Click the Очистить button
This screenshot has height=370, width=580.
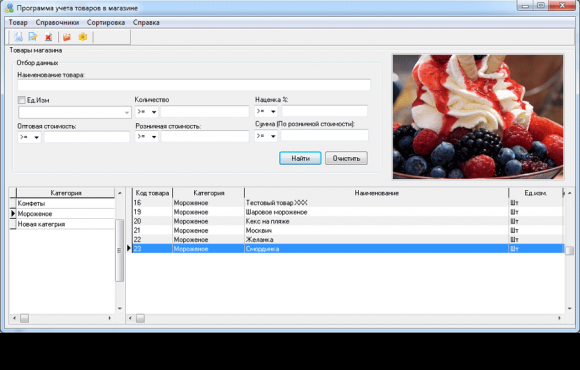click(x=346, y=158)
